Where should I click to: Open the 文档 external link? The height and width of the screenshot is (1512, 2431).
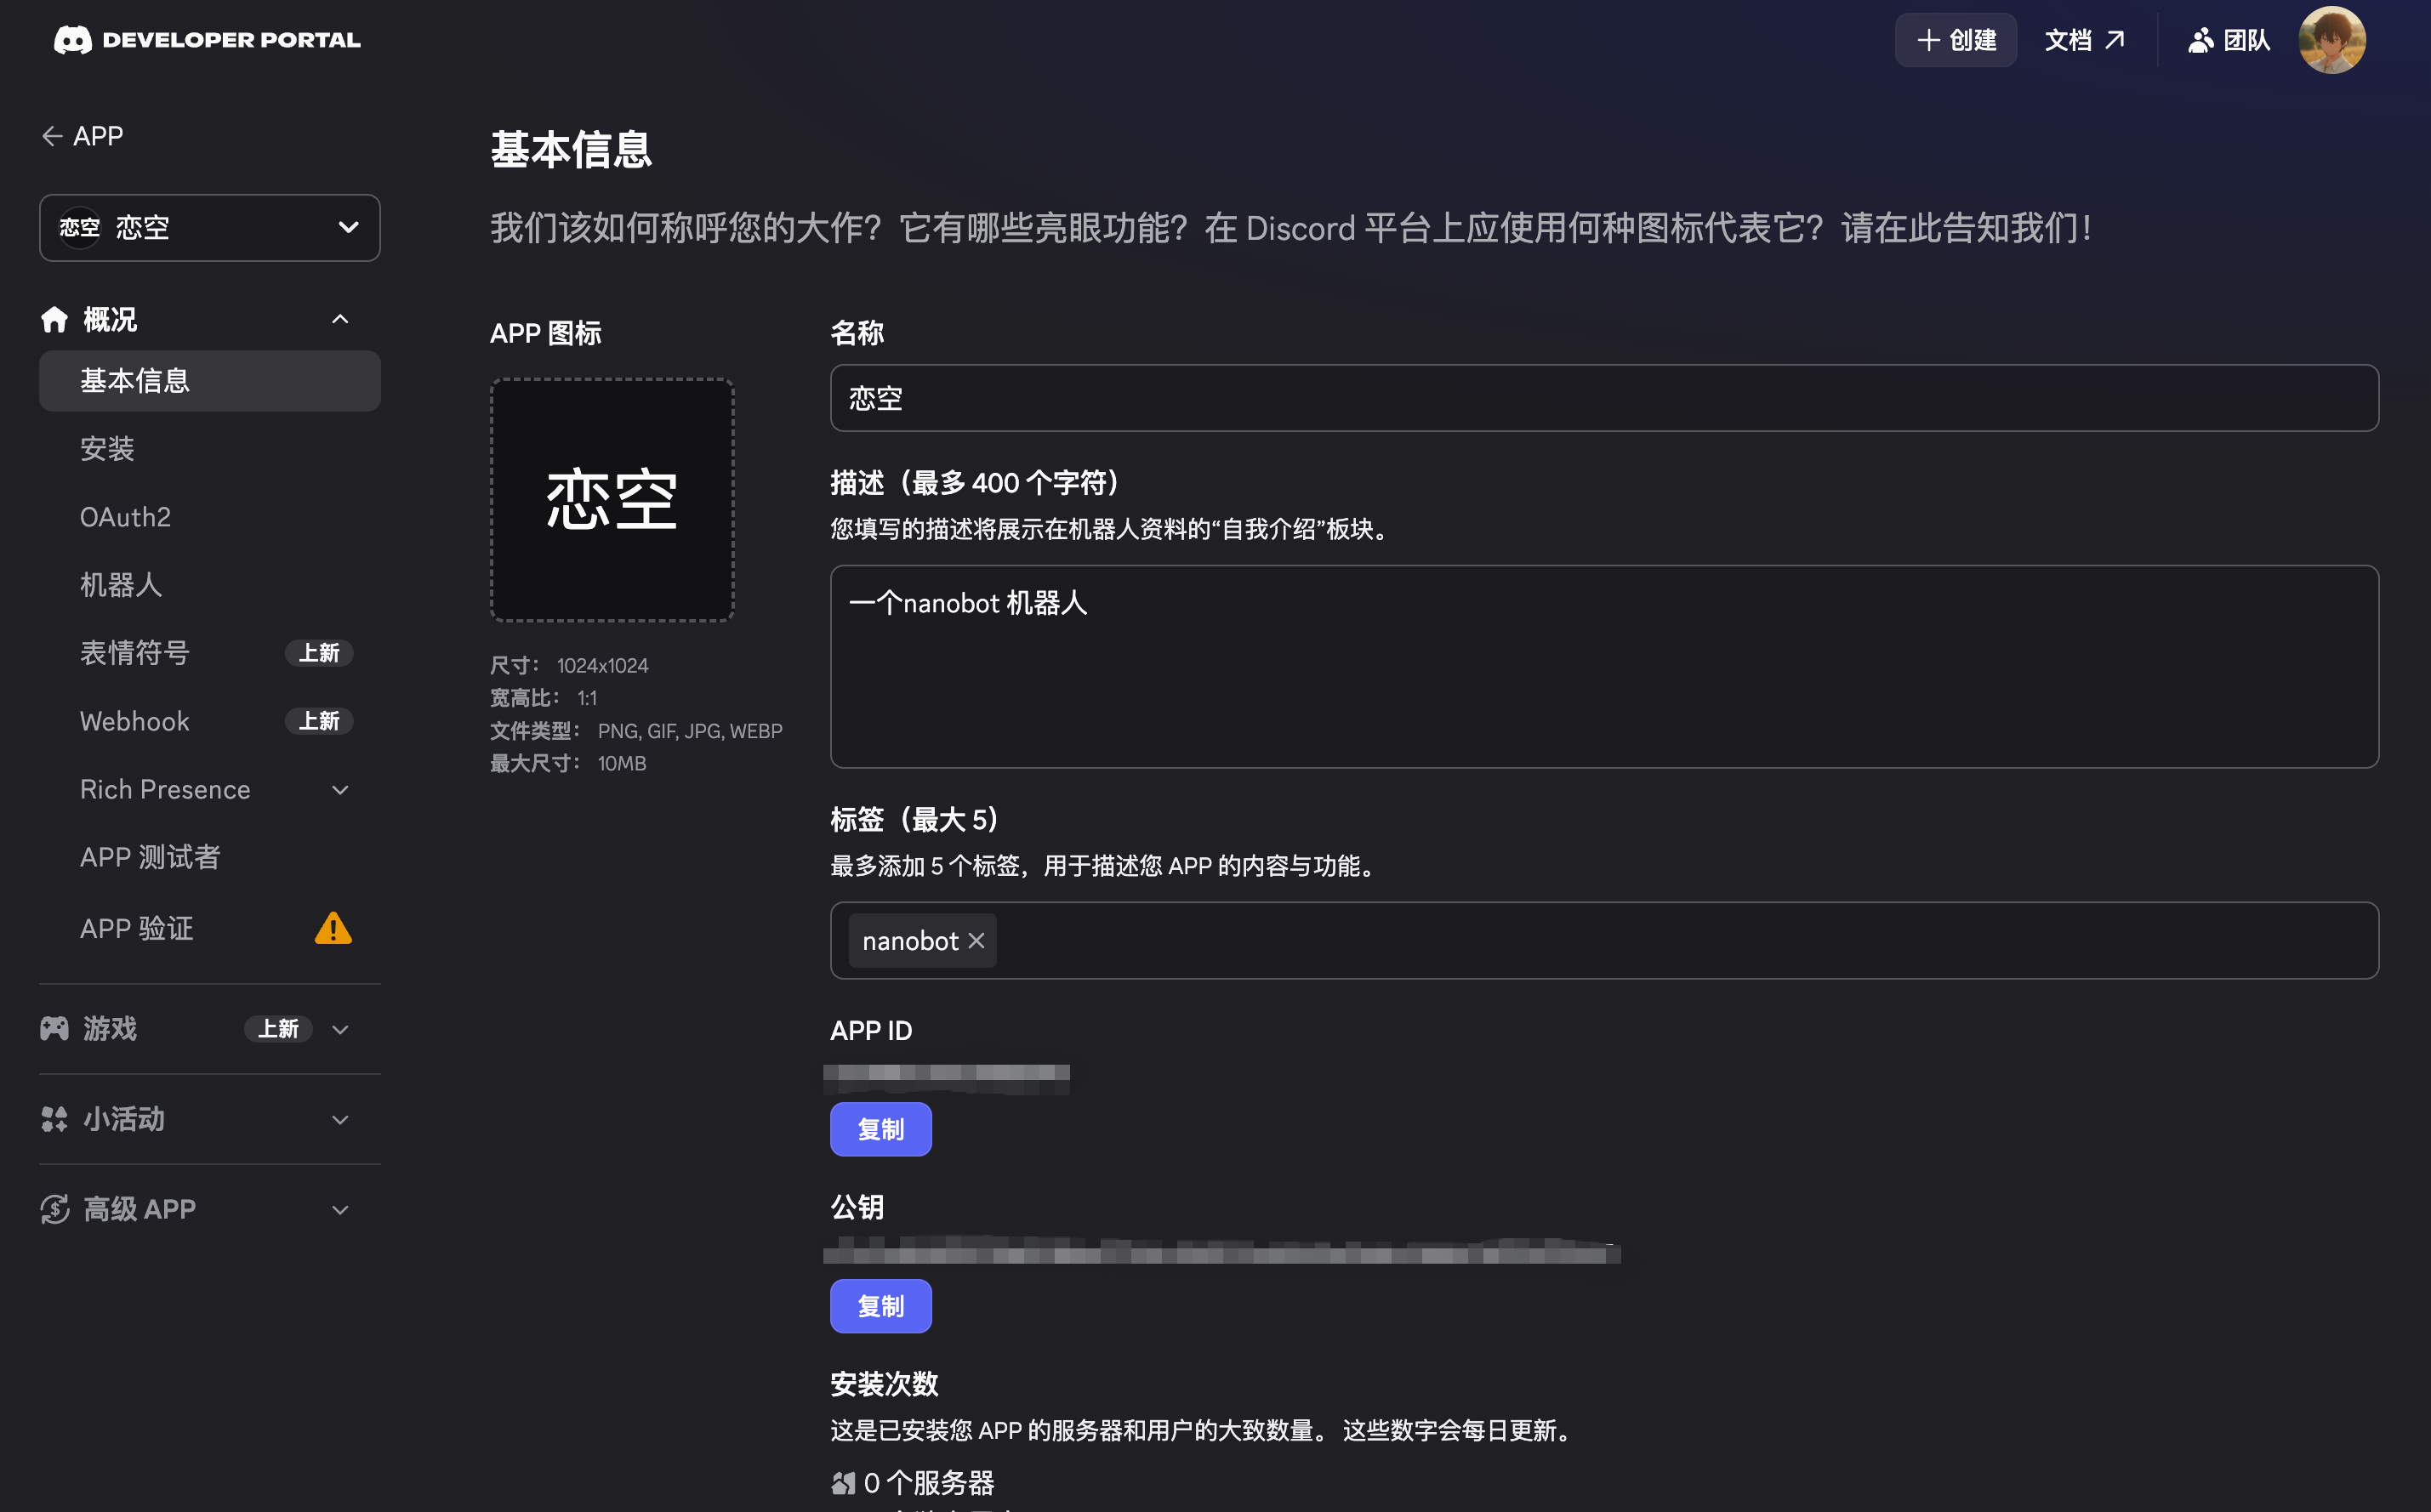tap(2084, 40)
